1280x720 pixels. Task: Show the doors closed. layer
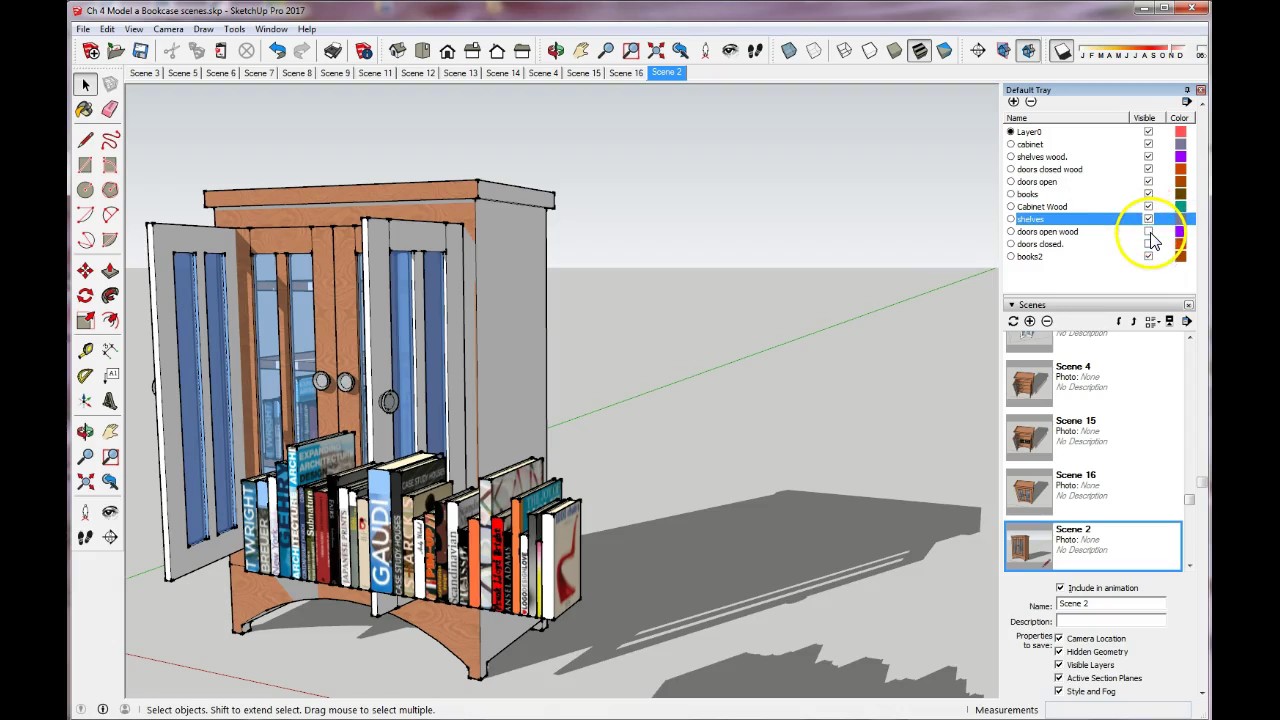coord(1148,244)
